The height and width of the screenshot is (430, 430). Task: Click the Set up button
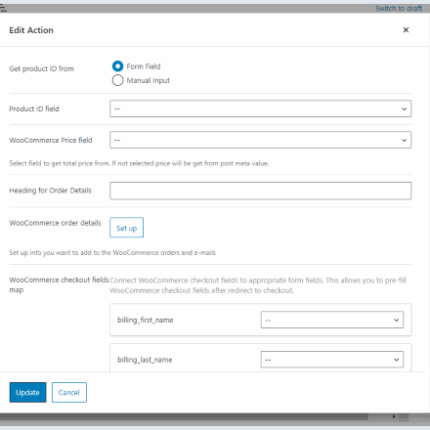[x=127, y=228]
